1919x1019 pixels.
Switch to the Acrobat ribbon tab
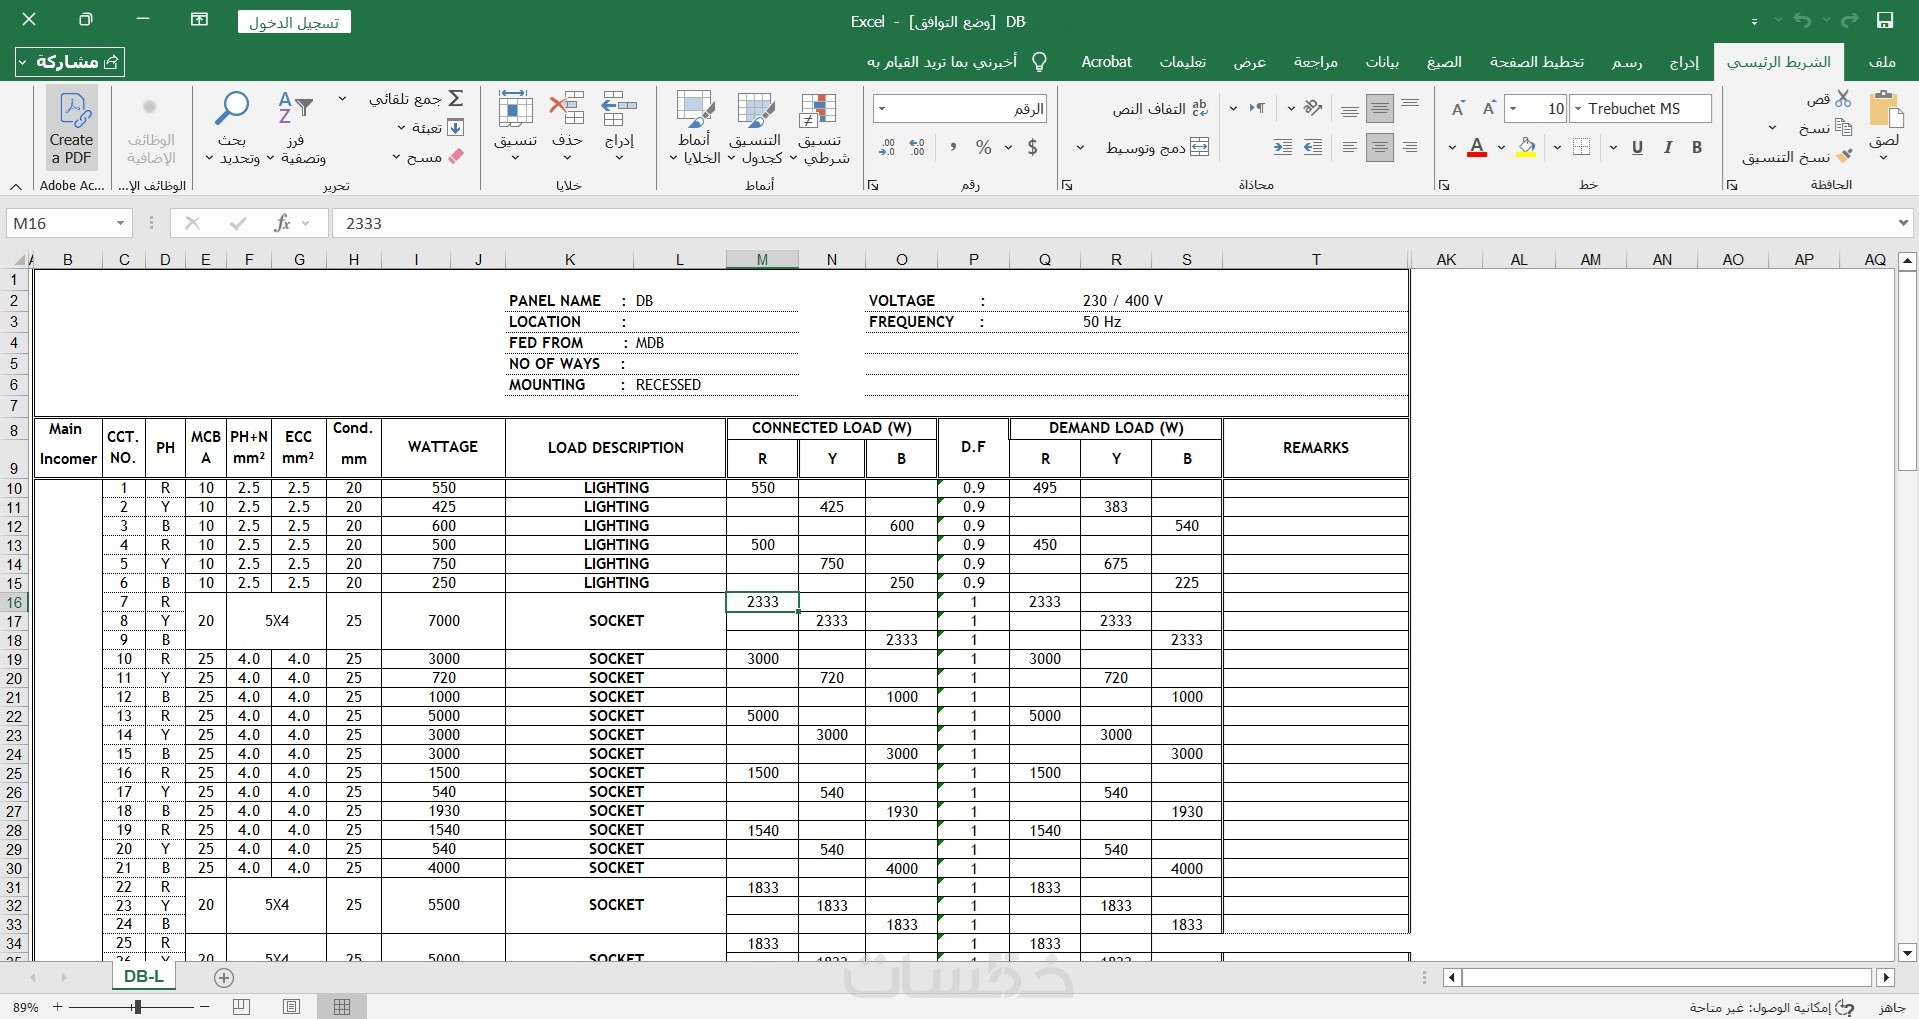1106,62
